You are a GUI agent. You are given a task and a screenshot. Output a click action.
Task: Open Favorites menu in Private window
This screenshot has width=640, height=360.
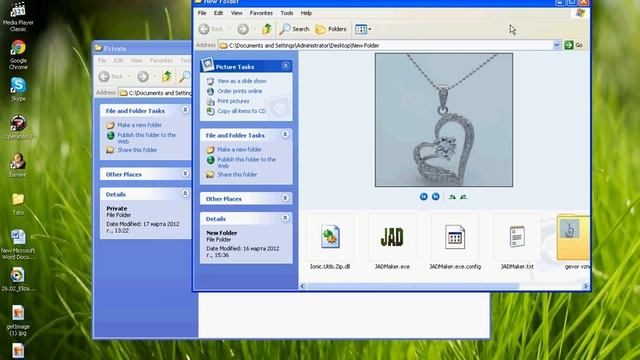(x=161, y=60)
